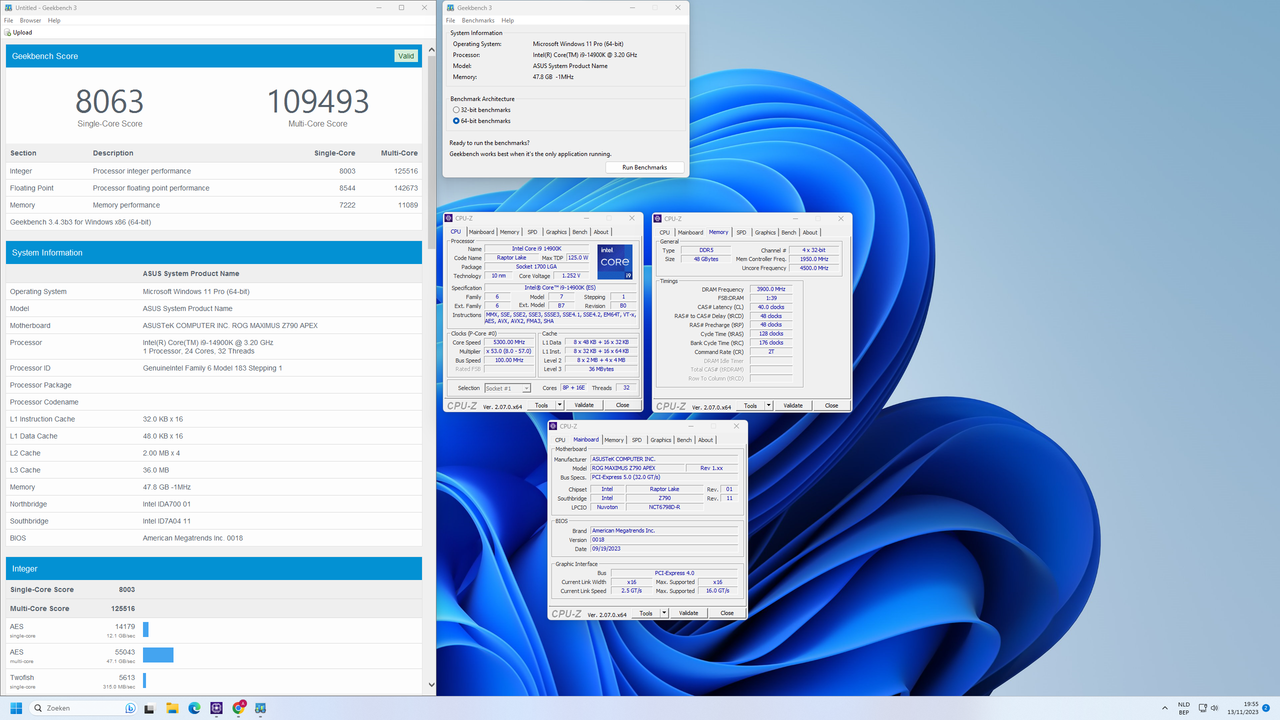Open Microsoft Edge from the taskbar
Screen dimensions: 1280x720
tap(195, 708)
